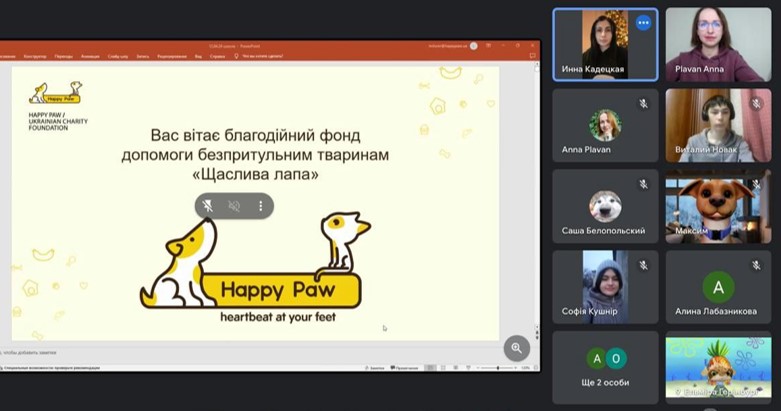Click muted mic icon on Саша Белопольский tile
The width and height of the screenshot is (781, 411).
point(644,184)
